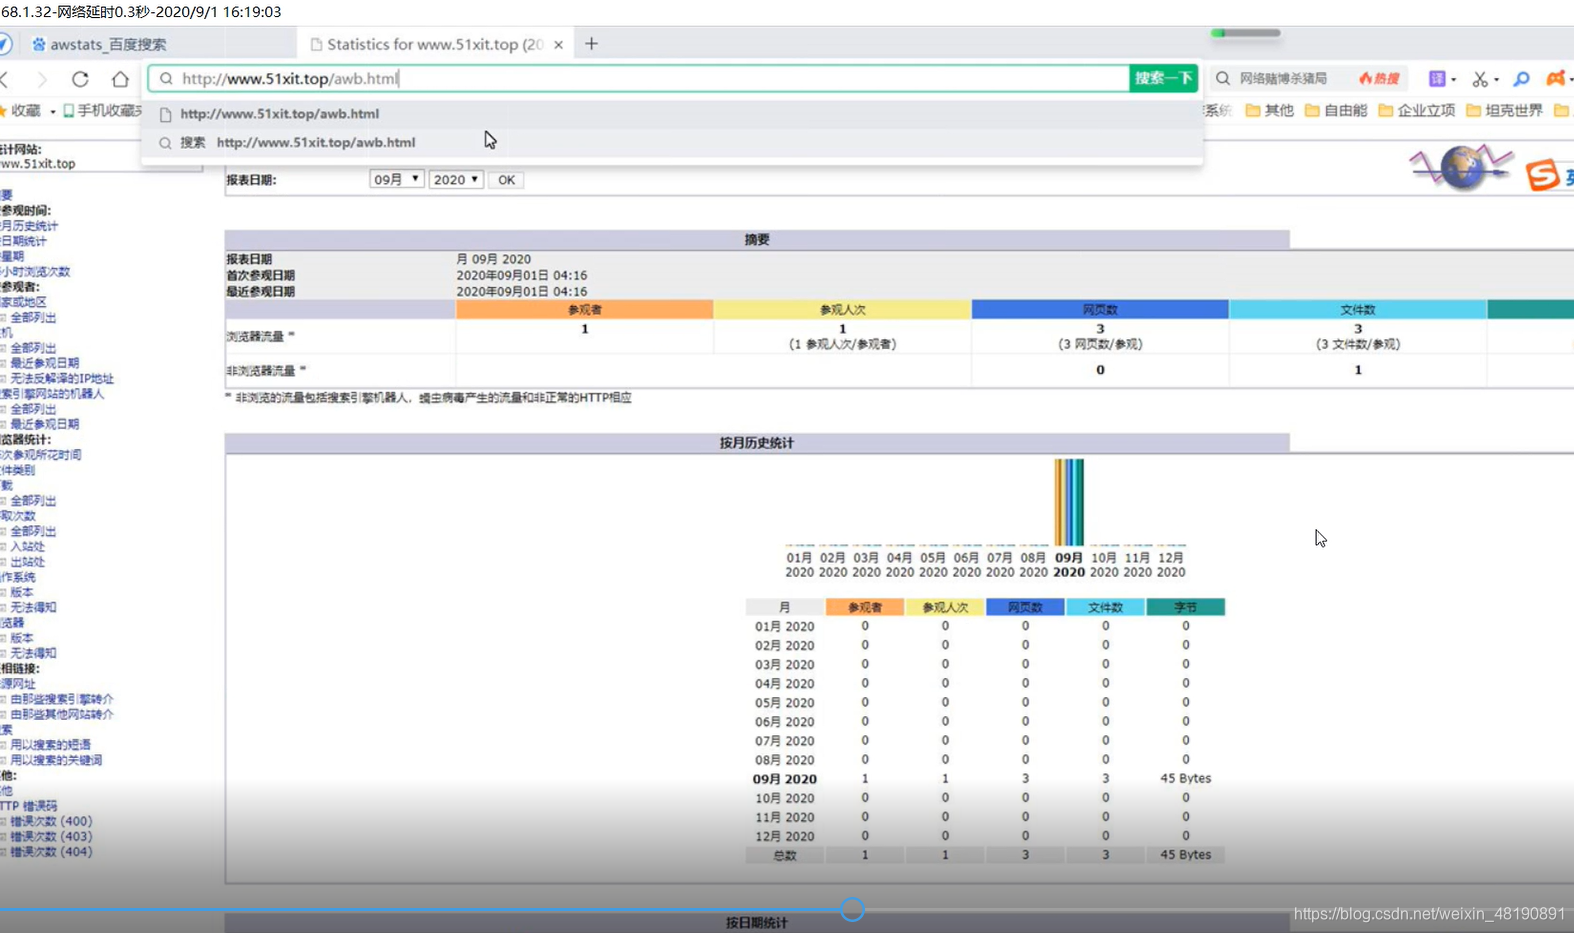Open the month dropdown showing 09月
The width and height of the screenshot is (1574, 933).
coord(396,180)
